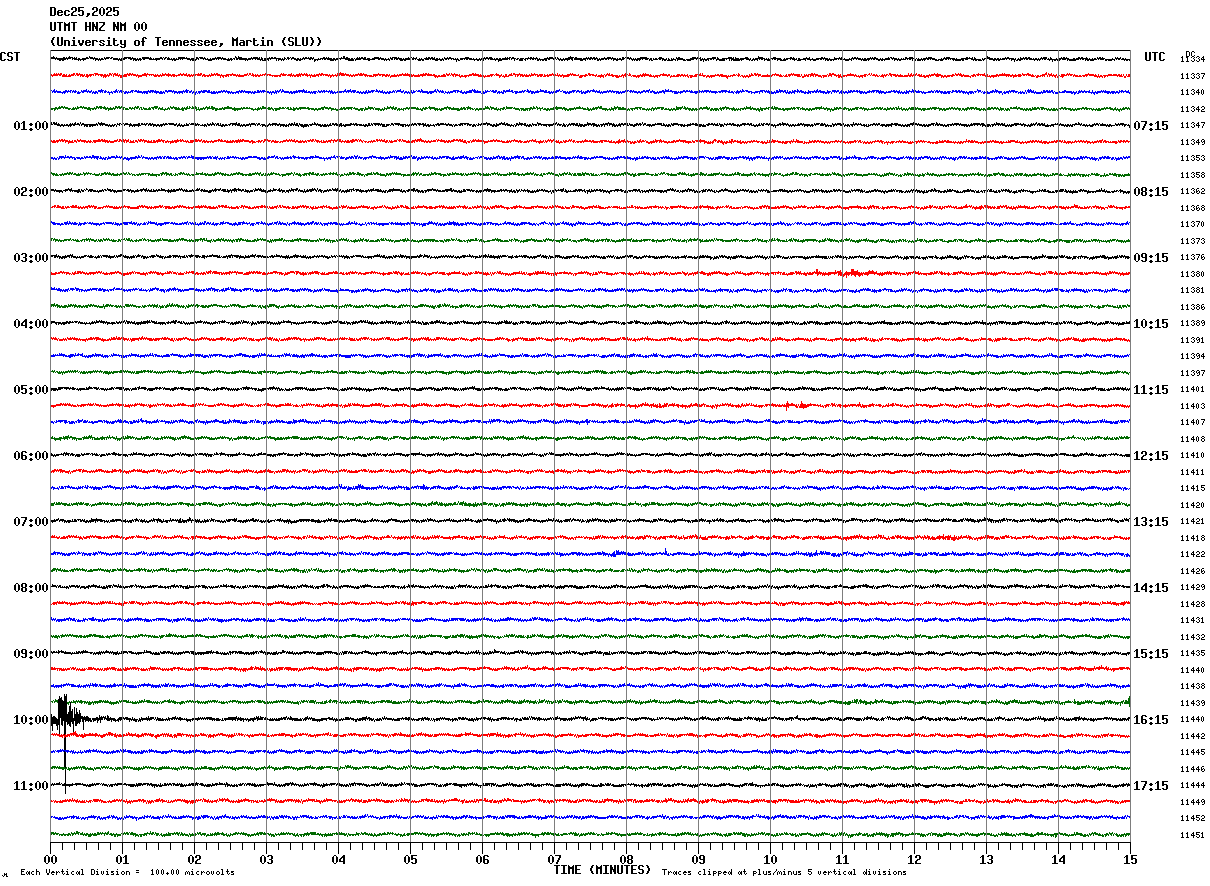Click the 15 minute tick label
The height and width of the screenshot is (886, 1210).
1130,860
